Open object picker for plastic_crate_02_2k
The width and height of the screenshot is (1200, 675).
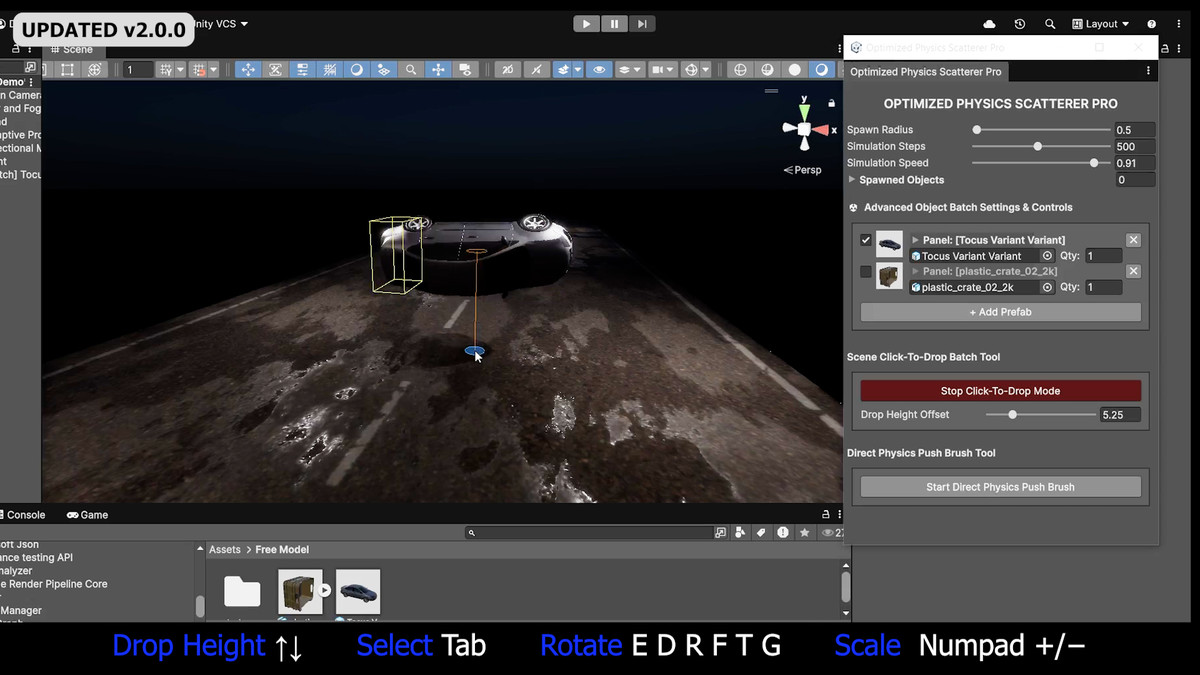(x=1047, y=287)
